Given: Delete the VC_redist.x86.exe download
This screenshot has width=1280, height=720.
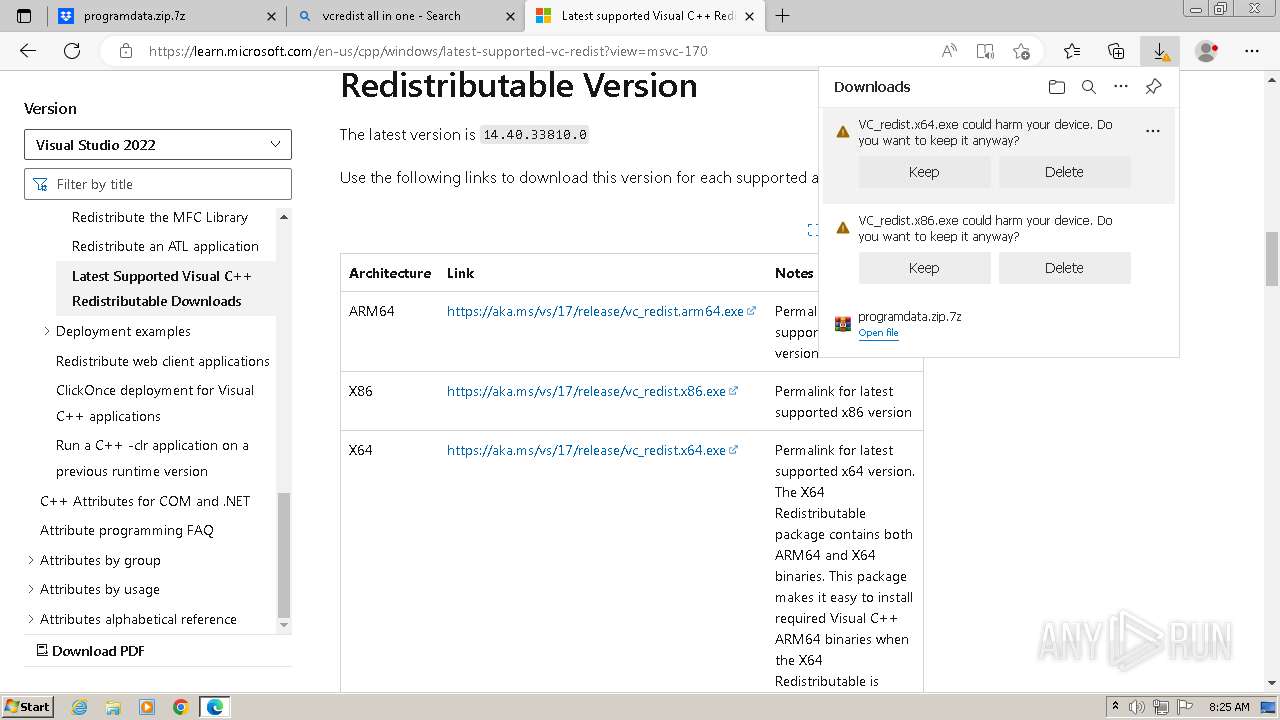Looking at the screenshot, I should click(1064, 268).
